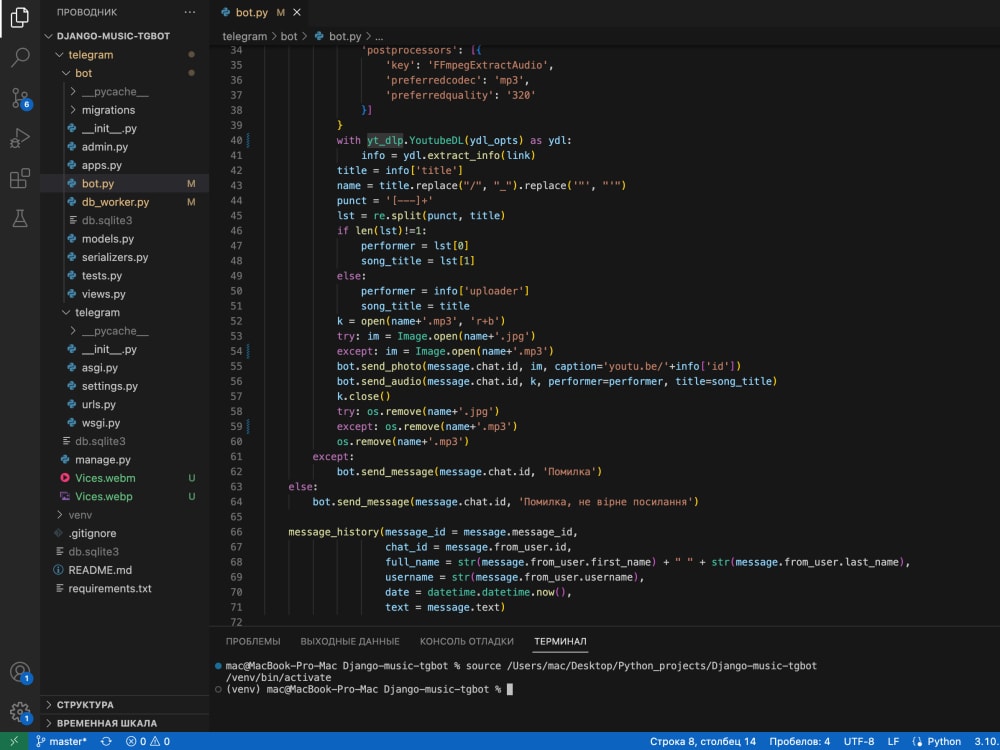1000x750 pixels.
Task: Open the Search view in the activity bar
Action: point(18,58)
